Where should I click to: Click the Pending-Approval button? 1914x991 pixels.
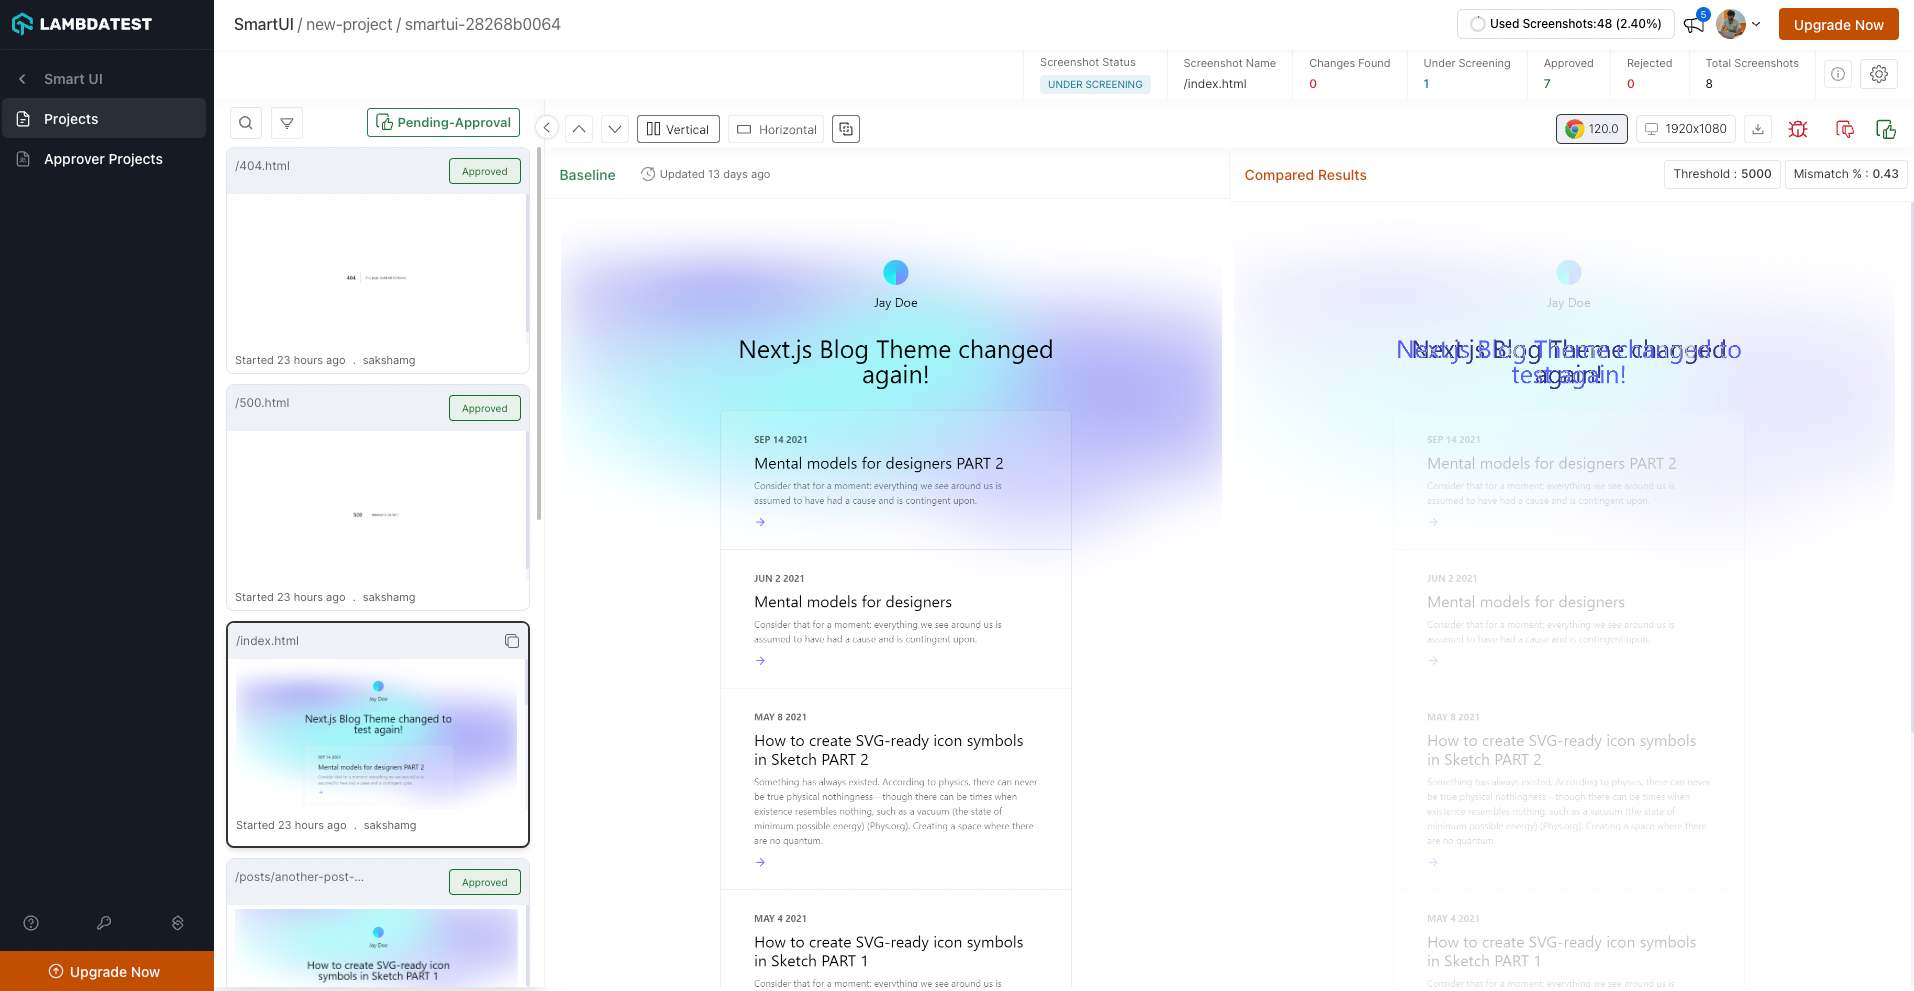(x=443, y=123)
